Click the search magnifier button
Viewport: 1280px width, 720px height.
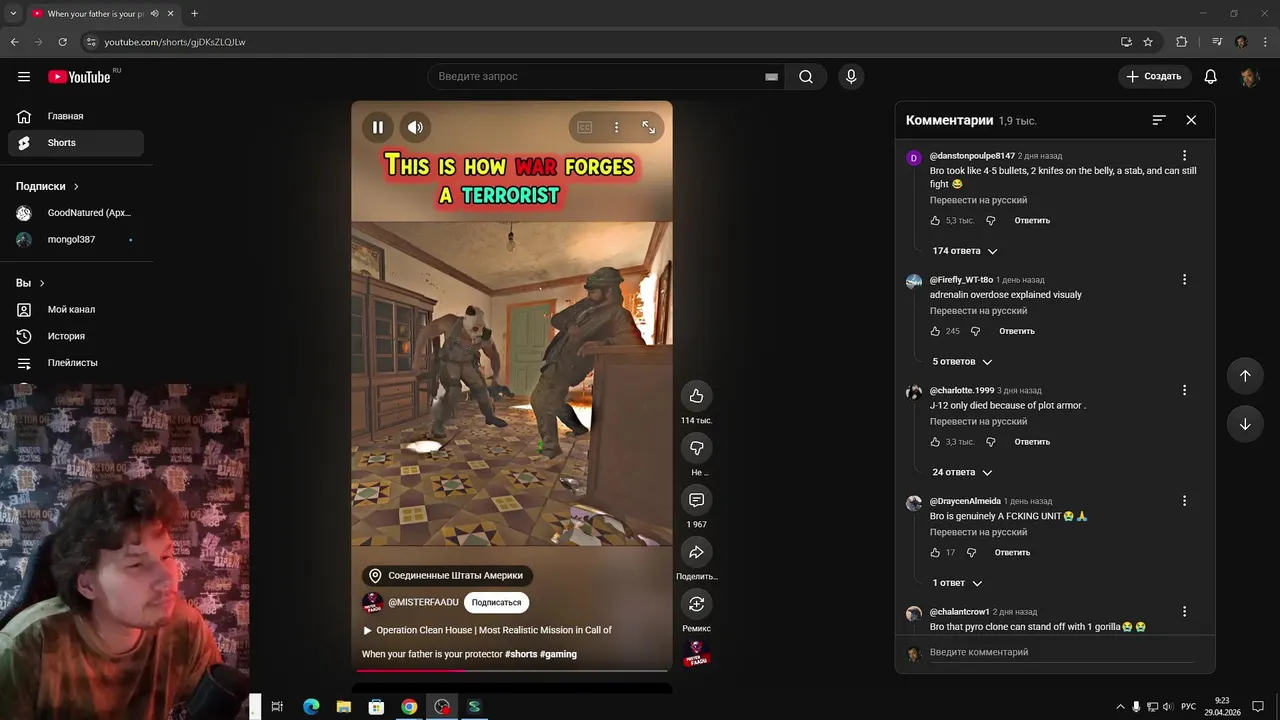[806, 76]
